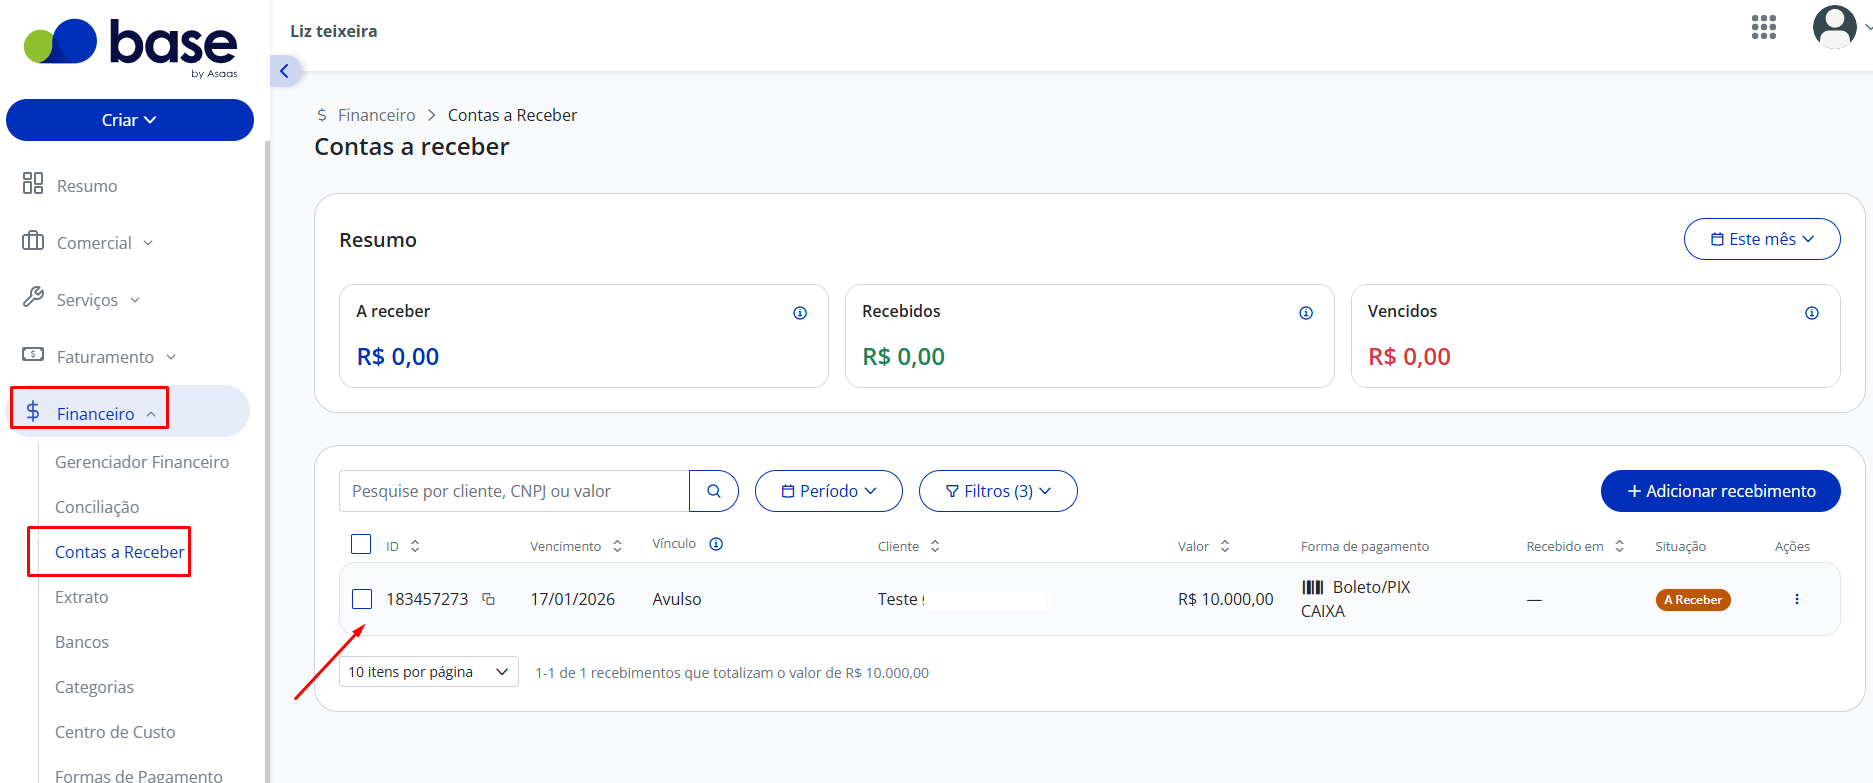Copy ID 183457273 using the copy icon
Viewport: 1873px width, 783px height.
(488, 599)
